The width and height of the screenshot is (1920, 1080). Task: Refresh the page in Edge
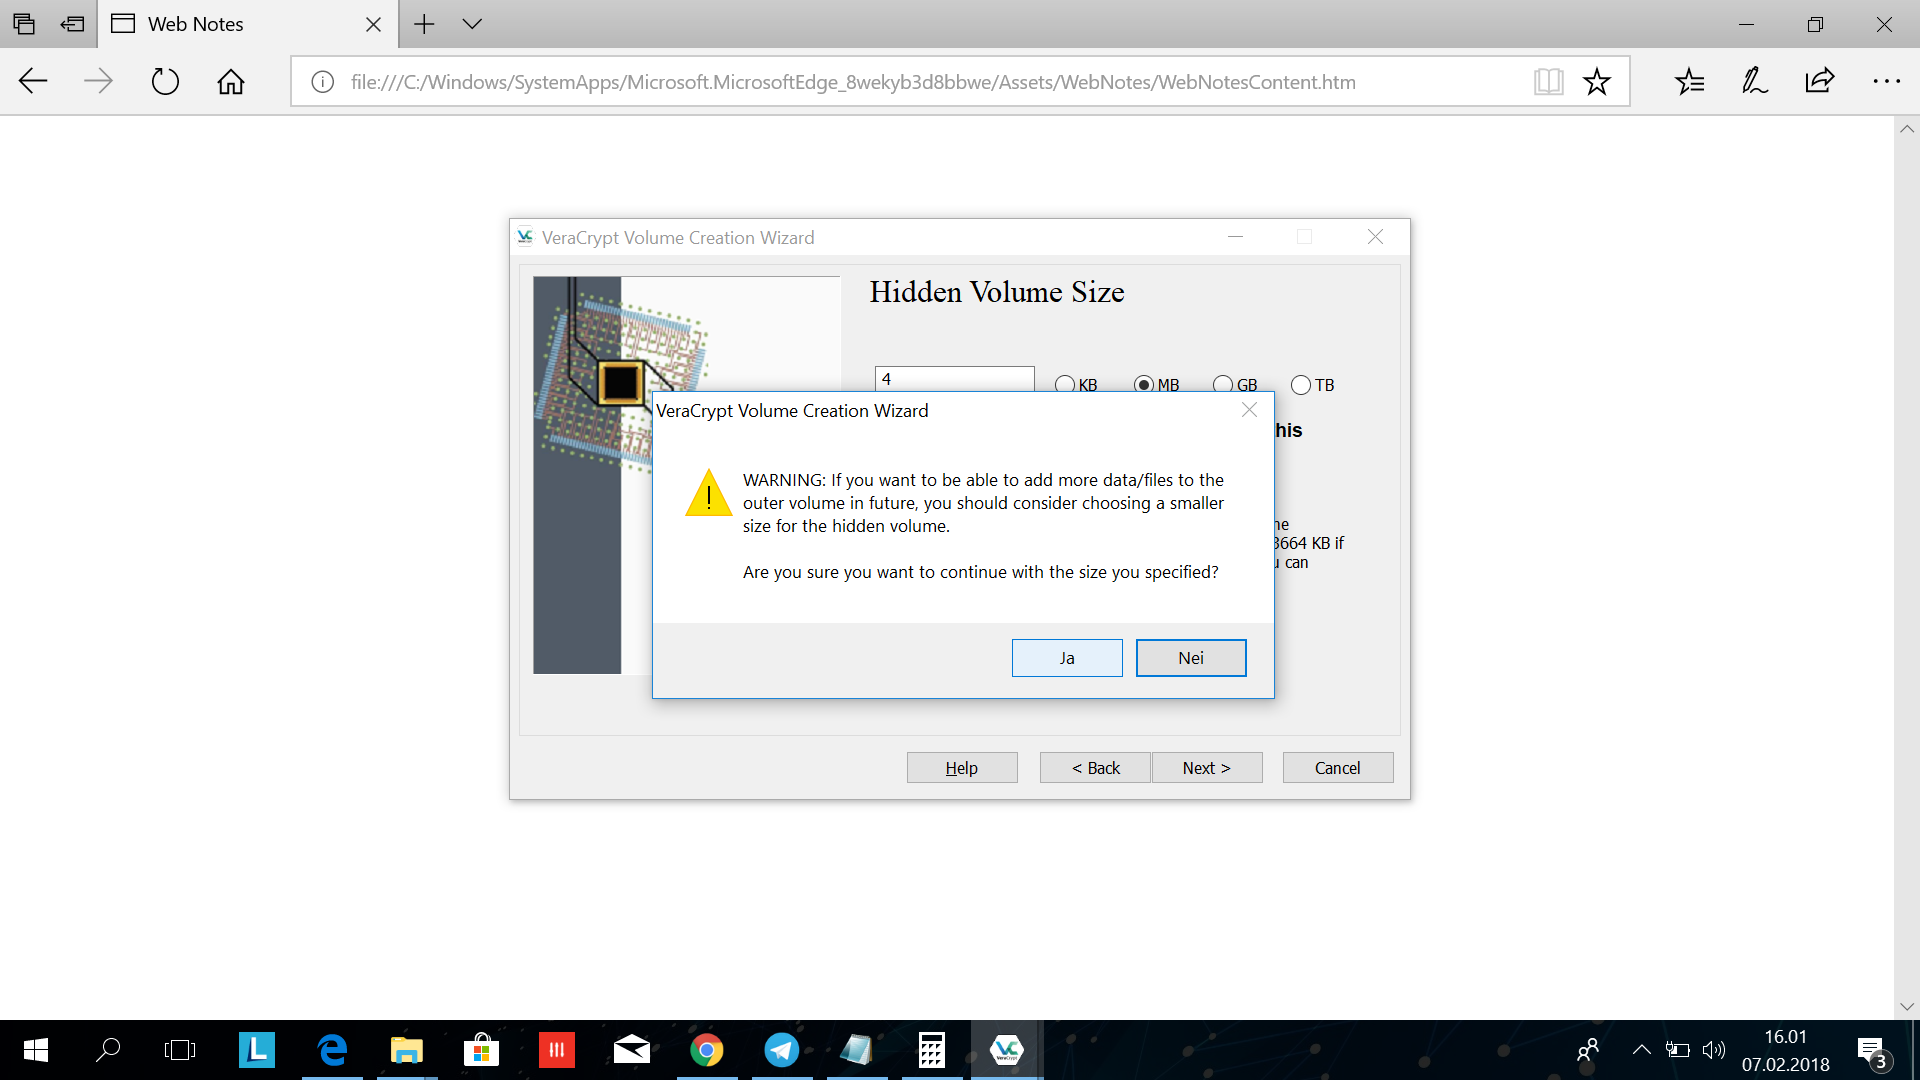[165, 81]
